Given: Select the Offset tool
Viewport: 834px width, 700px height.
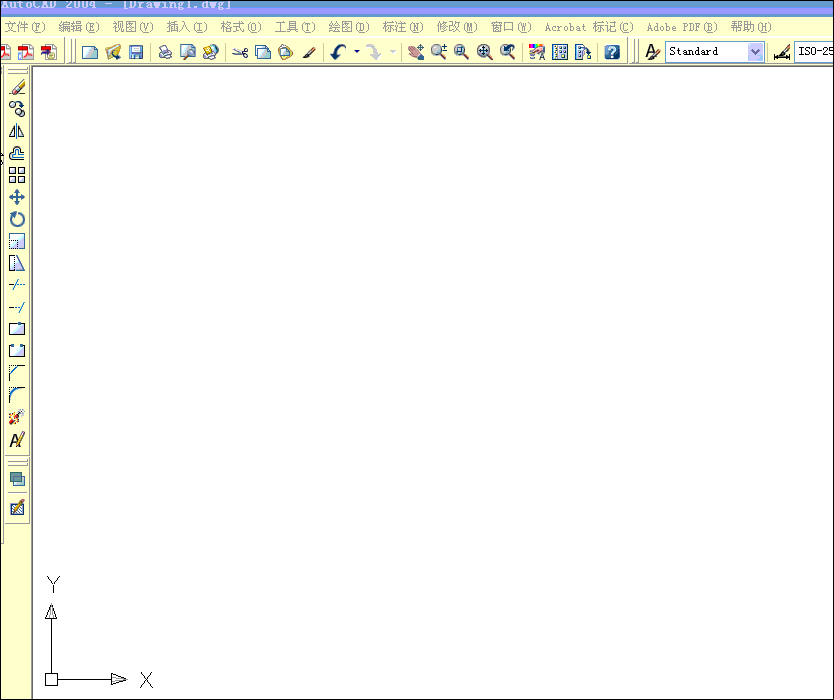Looking at the screenshot, I should point(17,153).
